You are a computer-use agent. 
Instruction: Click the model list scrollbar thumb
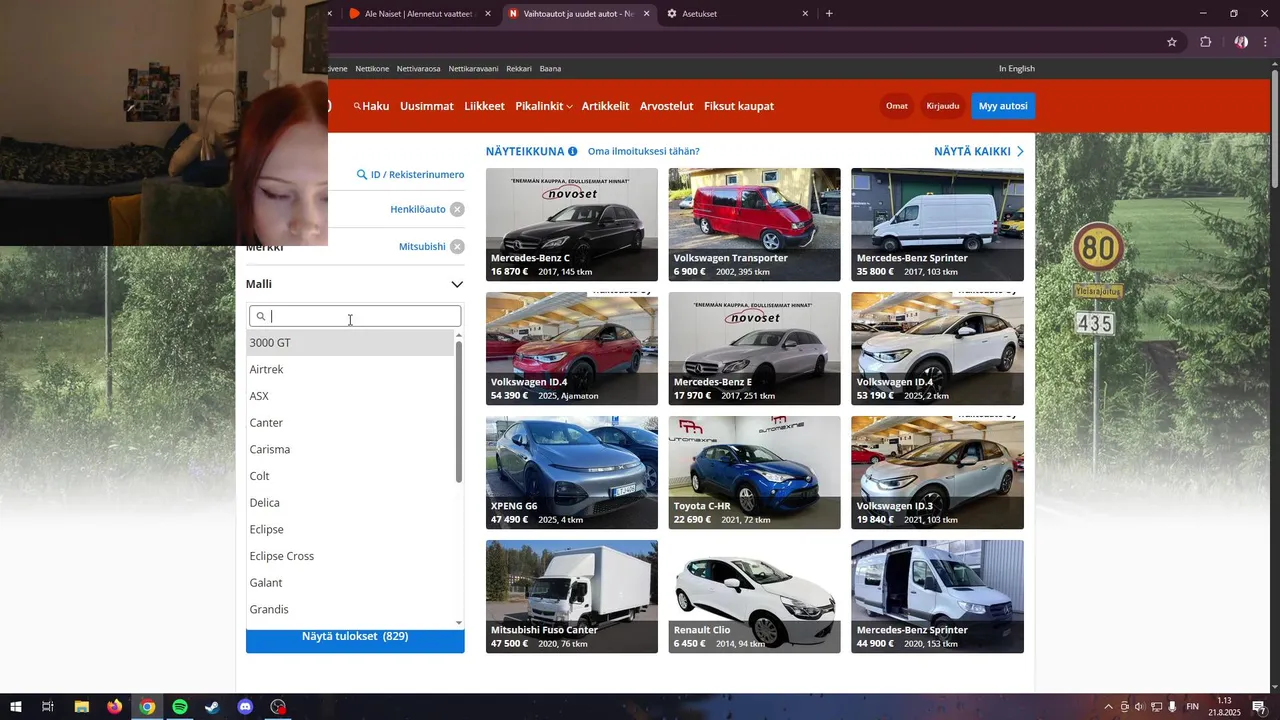tap(459, 412)
